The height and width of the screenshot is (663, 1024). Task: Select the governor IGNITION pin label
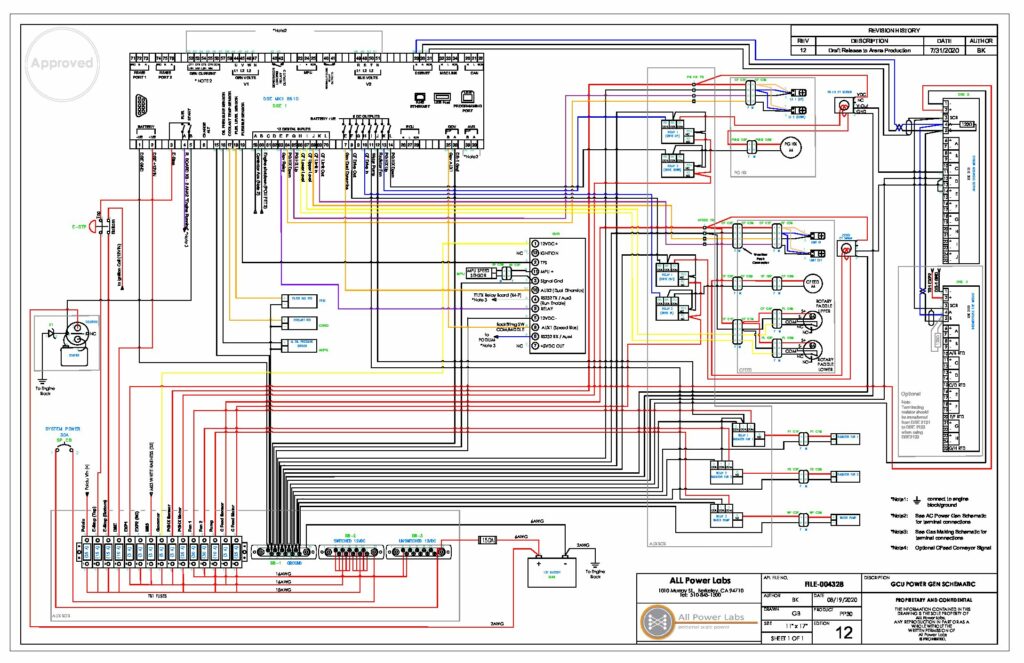(549, 253)
